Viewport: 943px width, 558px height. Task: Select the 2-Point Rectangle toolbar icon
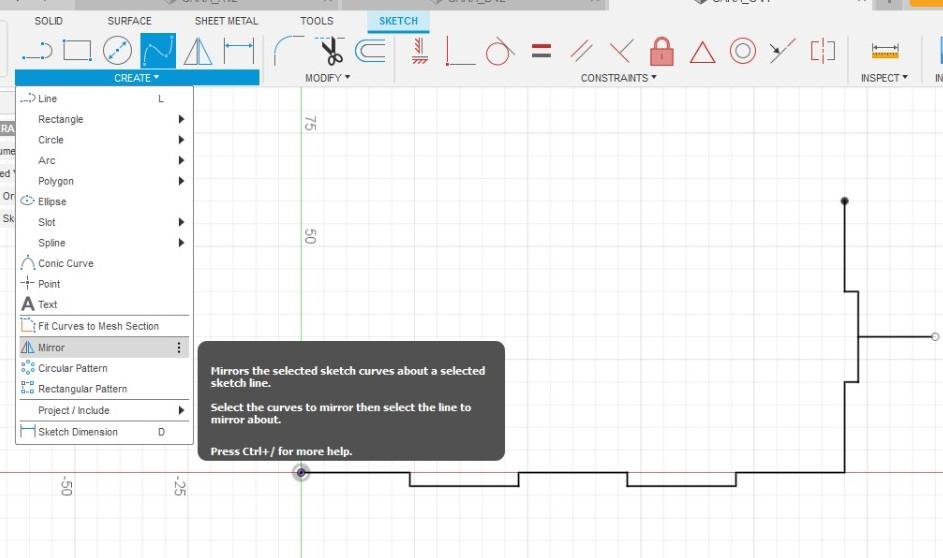(x=77, y=51)
